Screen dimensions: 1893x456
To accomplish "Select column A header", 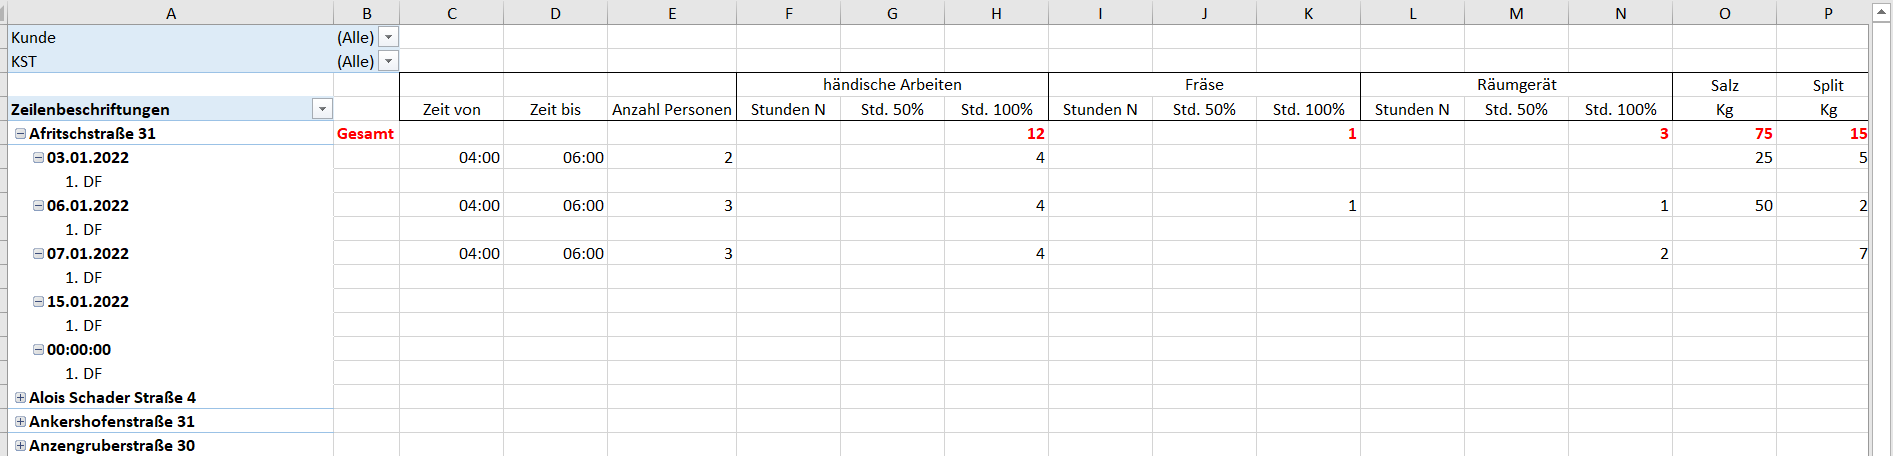I will point(171,13).
